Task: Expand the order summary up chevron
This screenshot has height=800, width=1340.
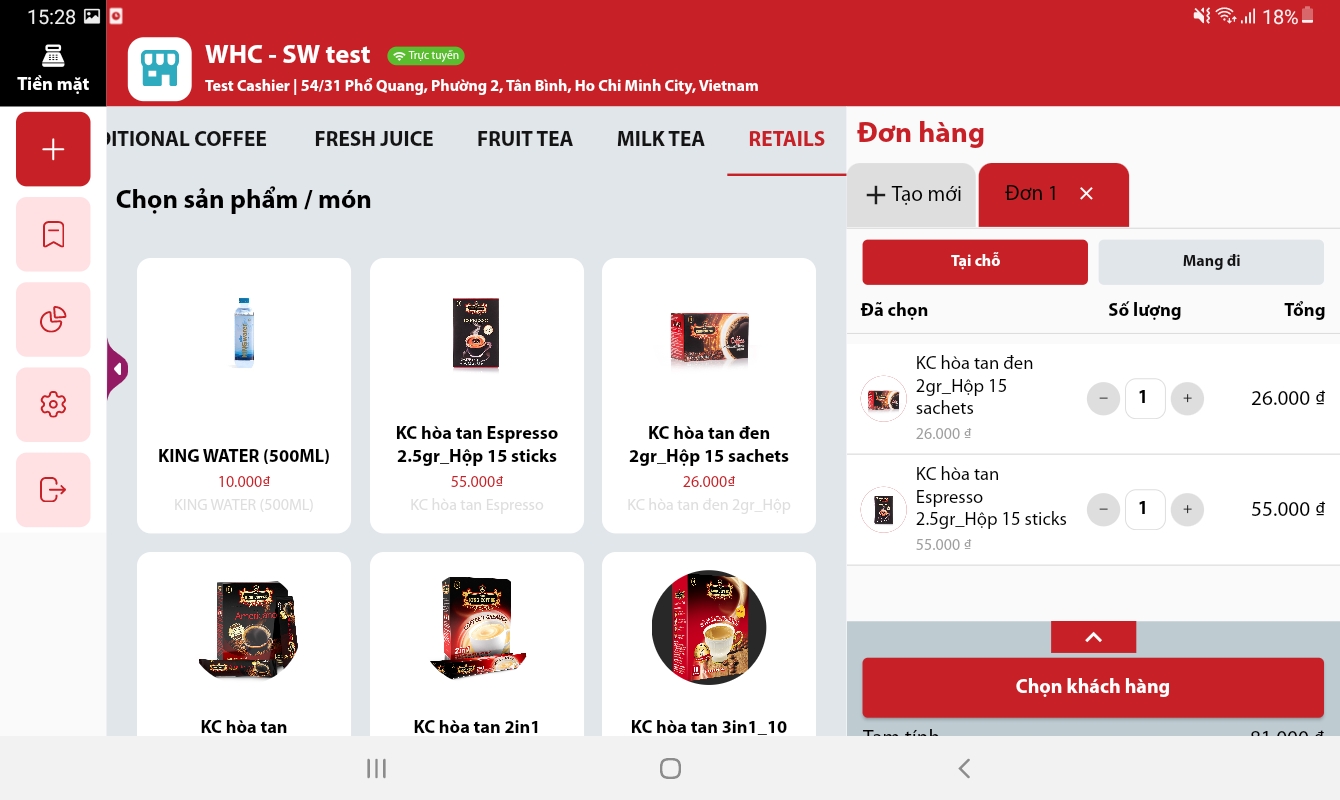Action: (1093, 637)
